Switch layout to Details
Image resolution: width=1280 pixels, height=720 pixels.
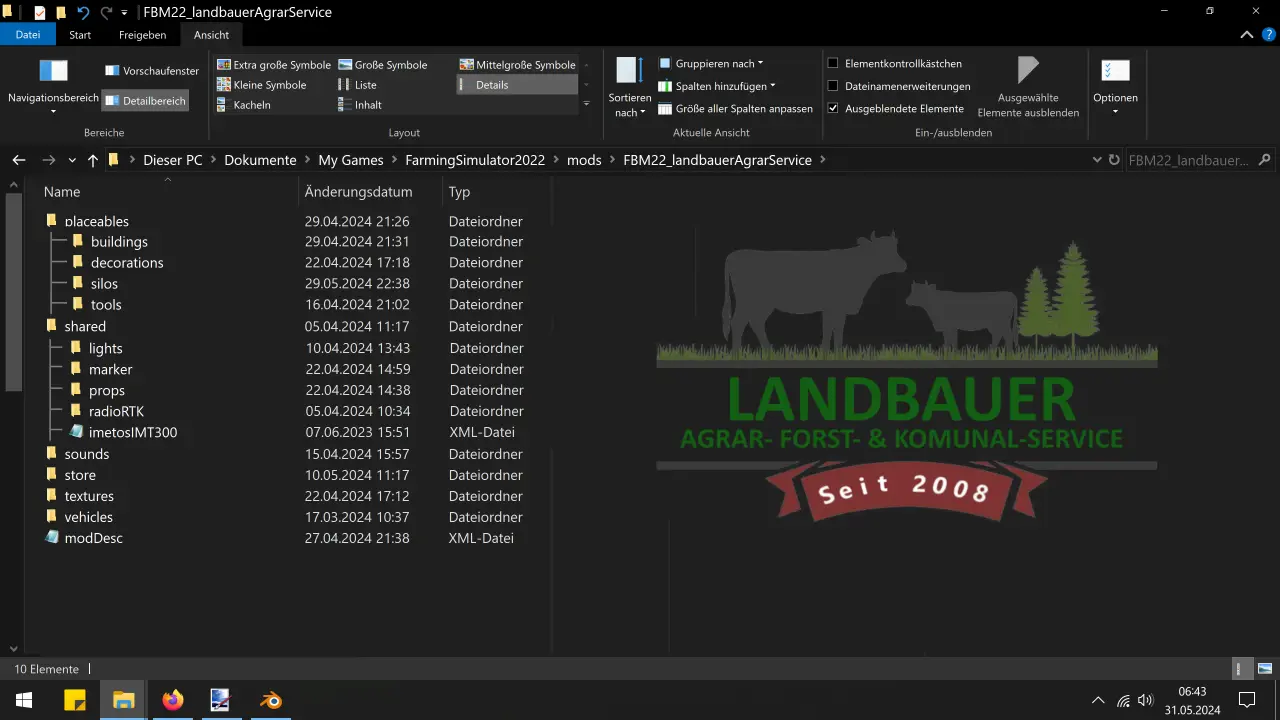pos(517,85)
